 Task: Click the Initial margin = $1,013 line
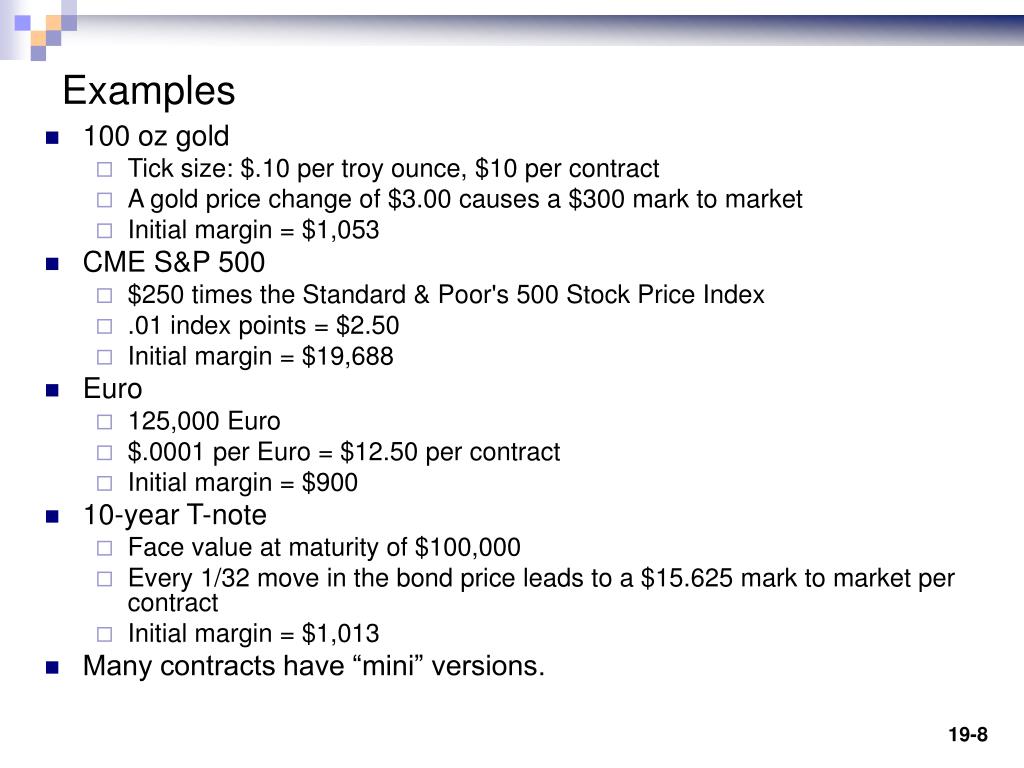(253, 633)
